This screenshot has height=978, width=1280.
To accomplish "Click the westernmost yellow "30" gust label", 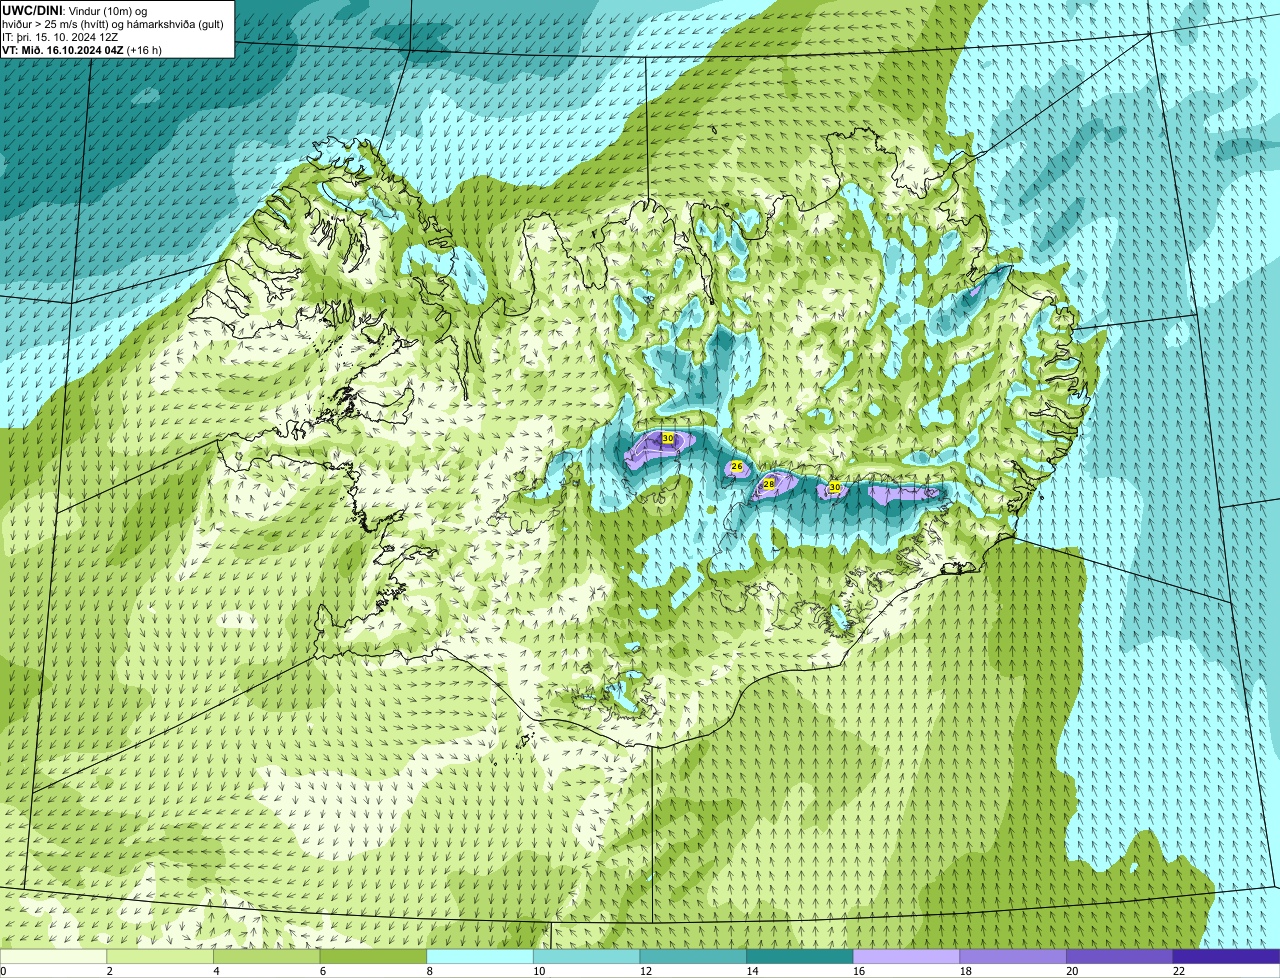I will pyautogui.click(x=668, y=438).
